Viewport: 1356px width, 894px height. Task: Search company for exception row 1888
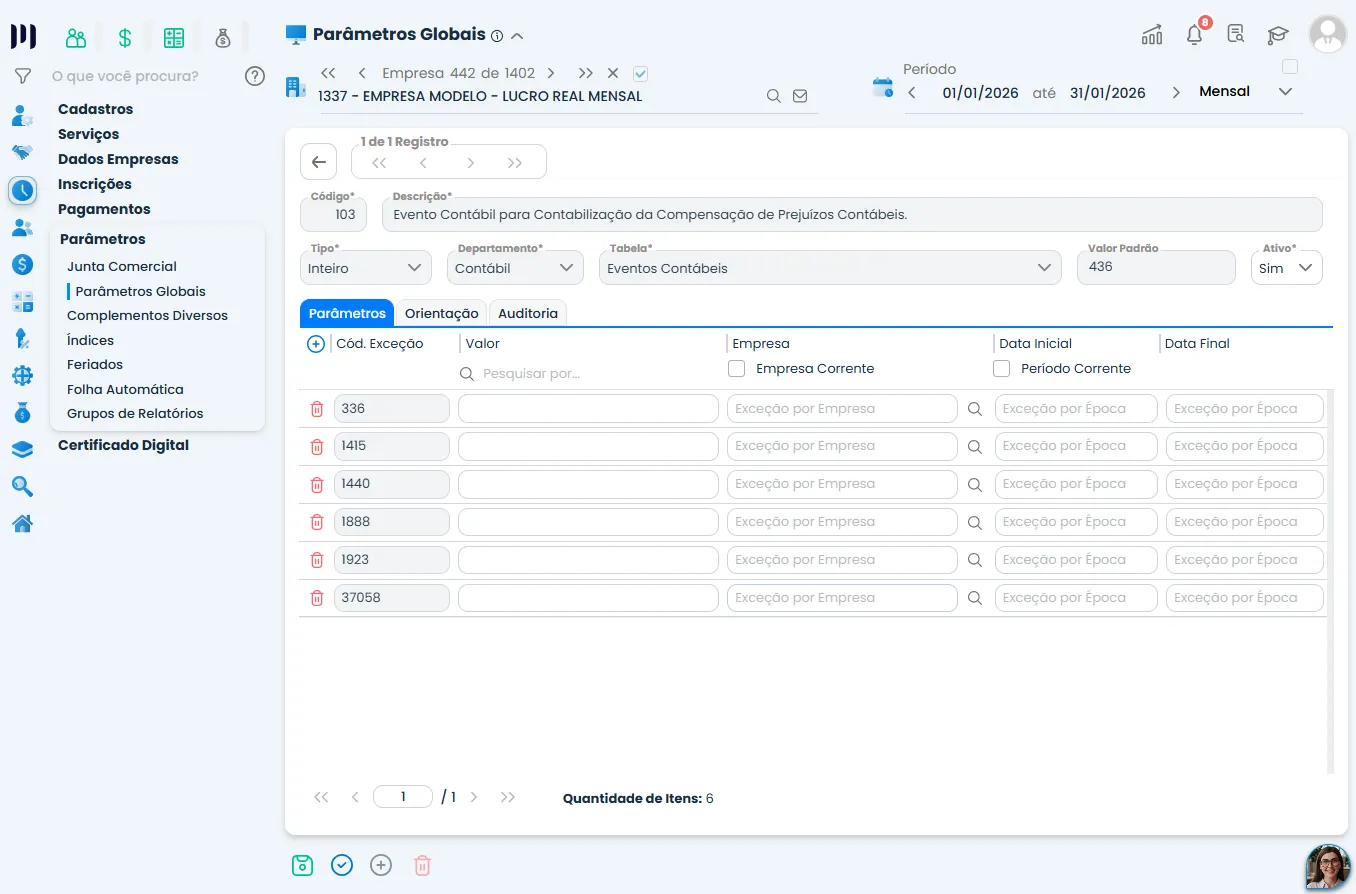pos(975,523)
